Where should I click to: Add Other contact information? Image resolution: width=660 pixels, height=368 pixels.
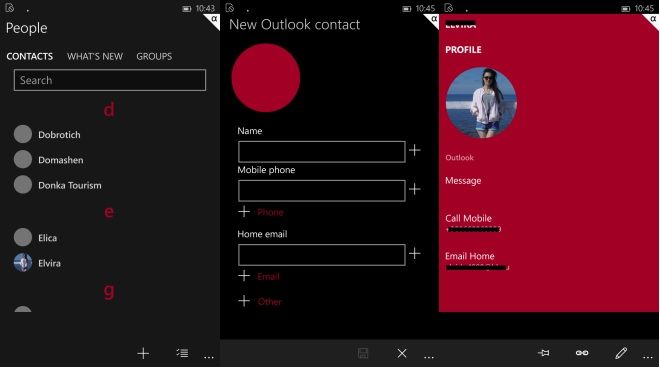click(260, 301)
